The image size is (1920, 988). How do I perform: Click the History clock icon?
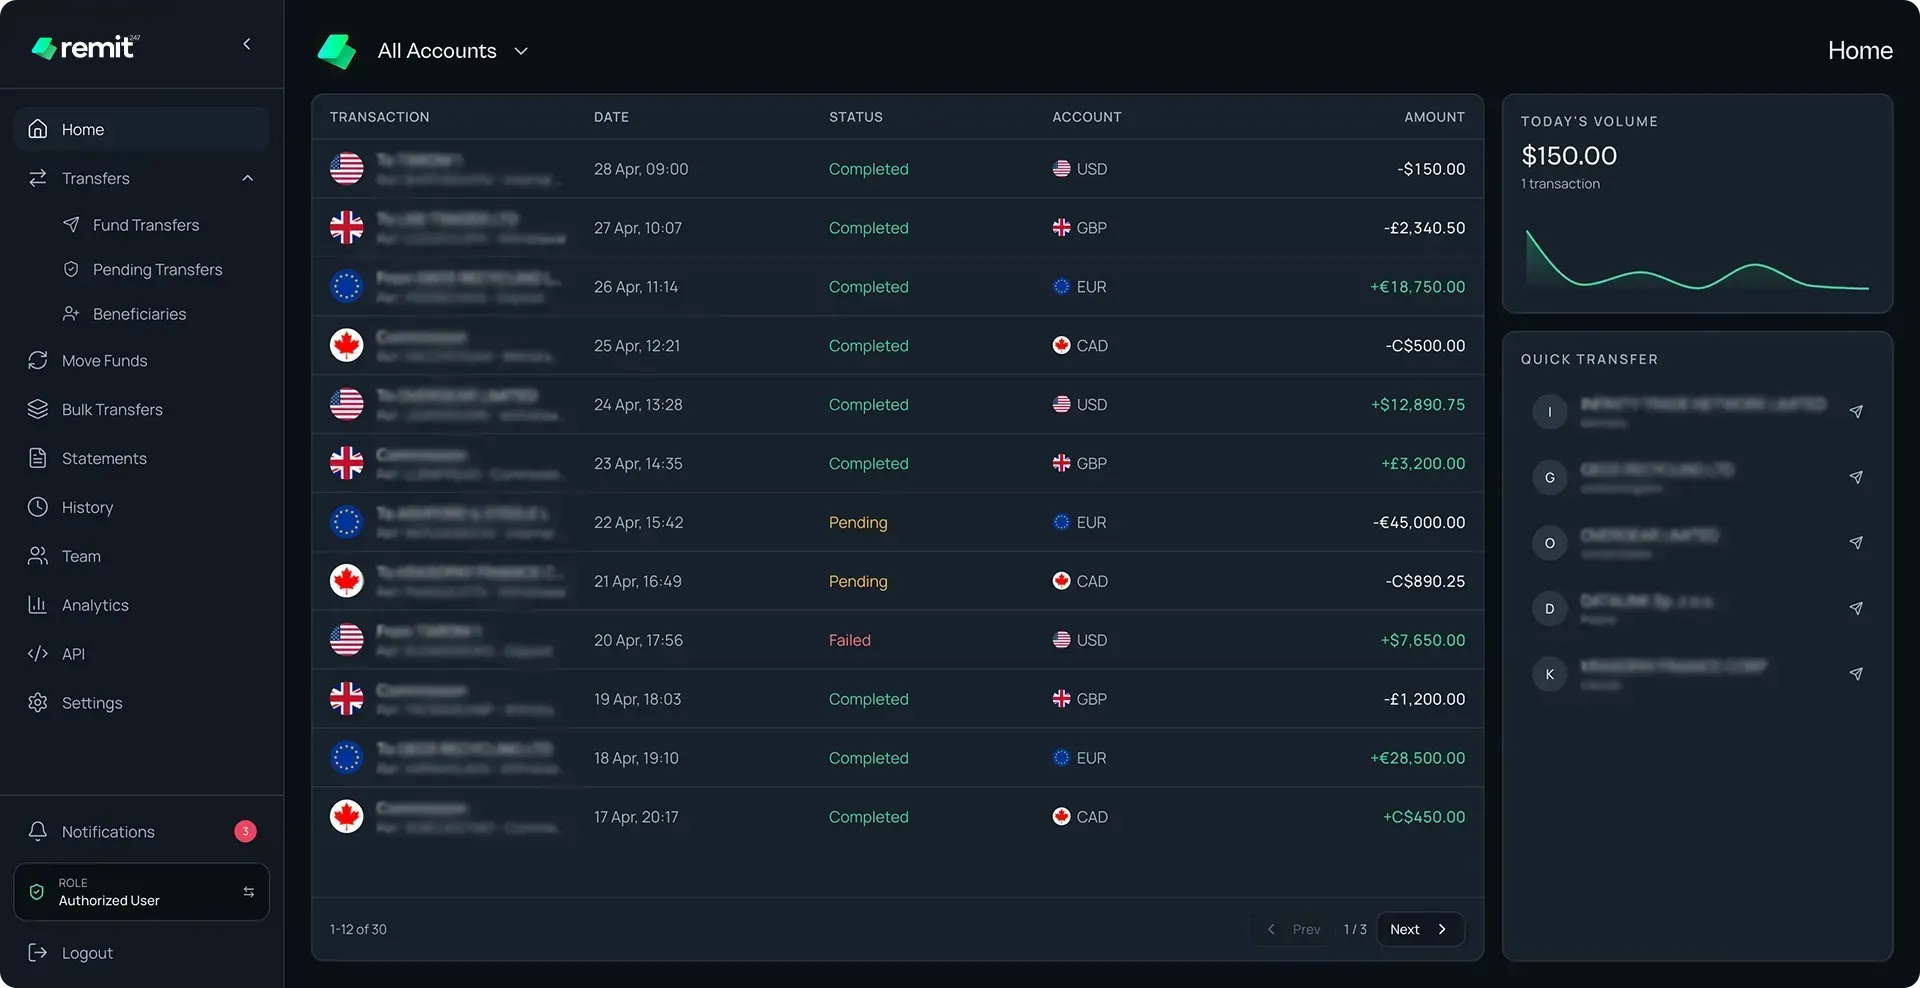pos(38,507)
